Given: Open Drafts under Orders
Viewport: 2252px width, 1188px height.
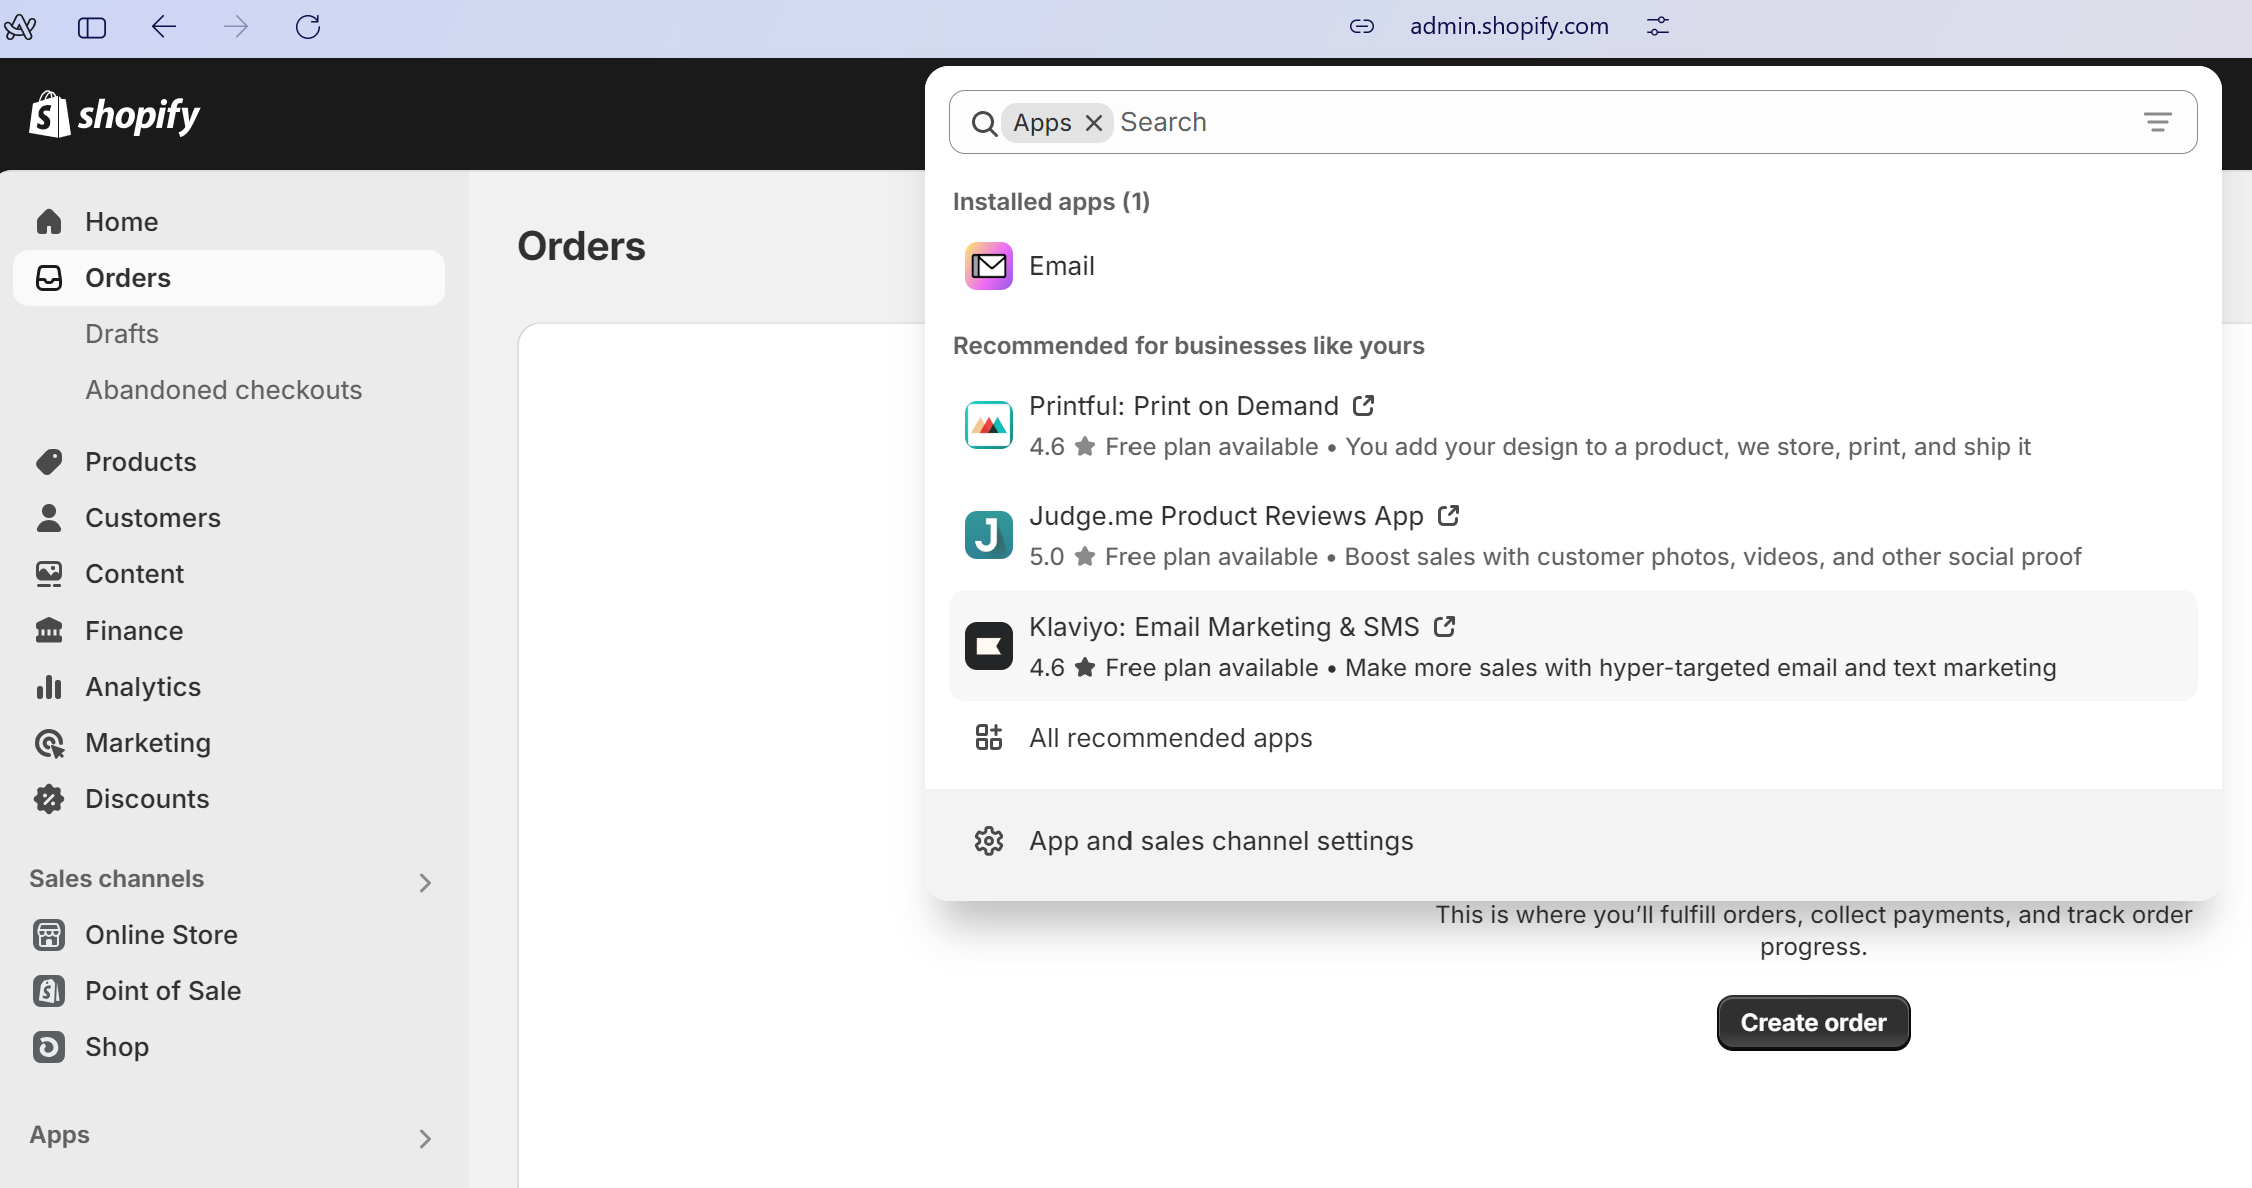Looking at the screenshot, I should (122, 334).
